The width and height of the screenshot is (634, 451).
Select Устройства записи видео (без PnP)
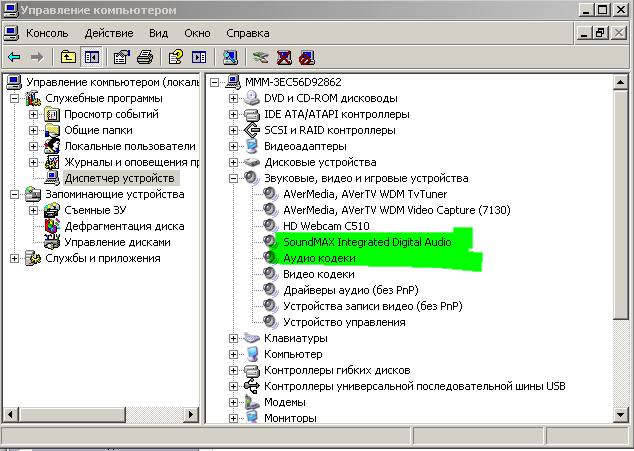point(373,306)
